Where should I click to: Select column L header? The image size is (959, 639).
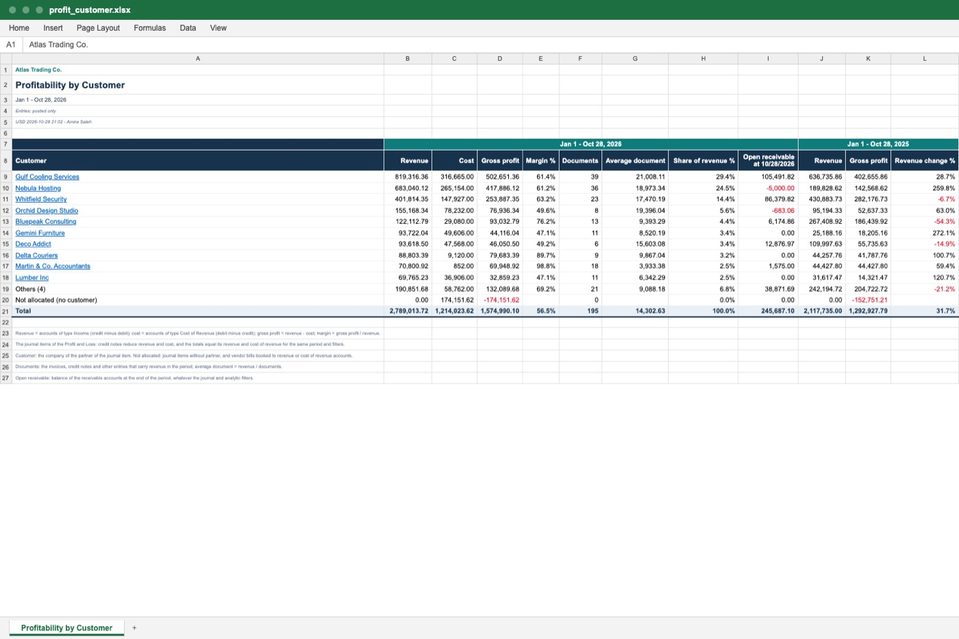pos(924,59)
